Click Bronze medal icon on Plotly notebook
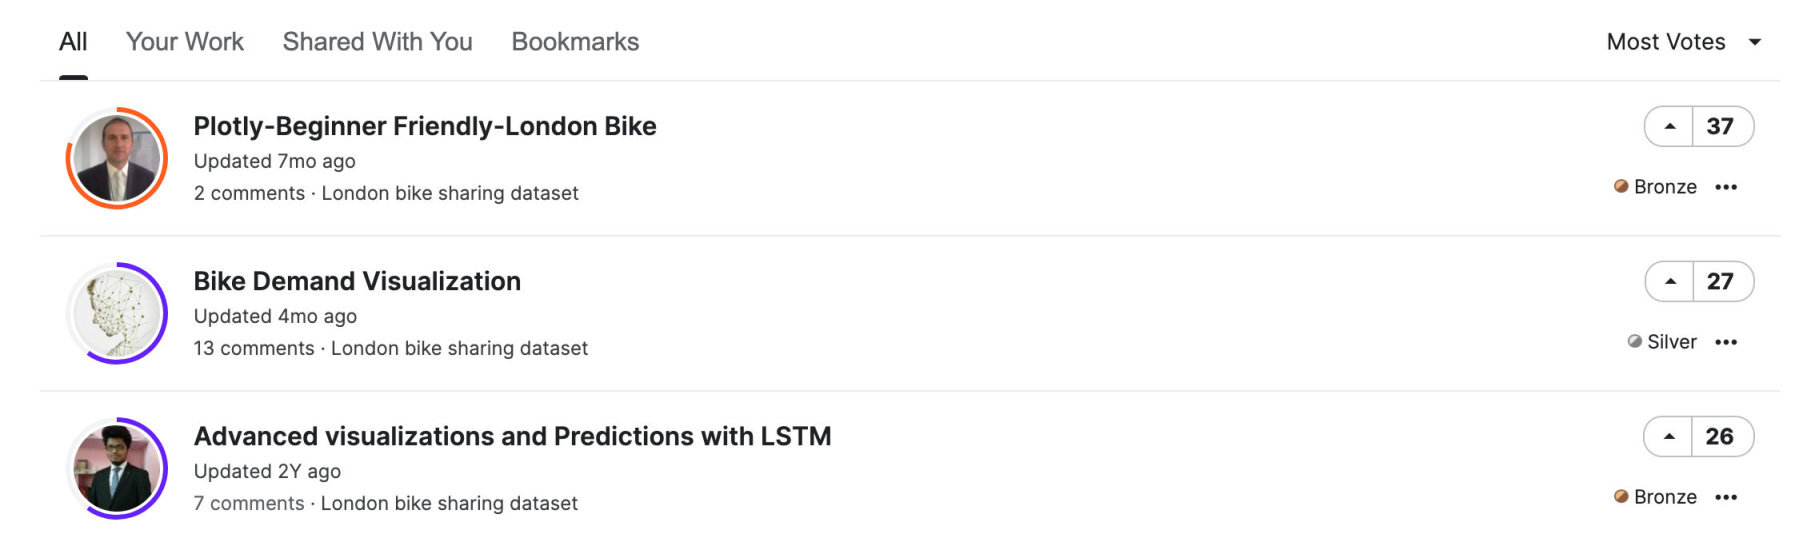The height and width of the screenshot is (542, 1795). [1621, 187]
